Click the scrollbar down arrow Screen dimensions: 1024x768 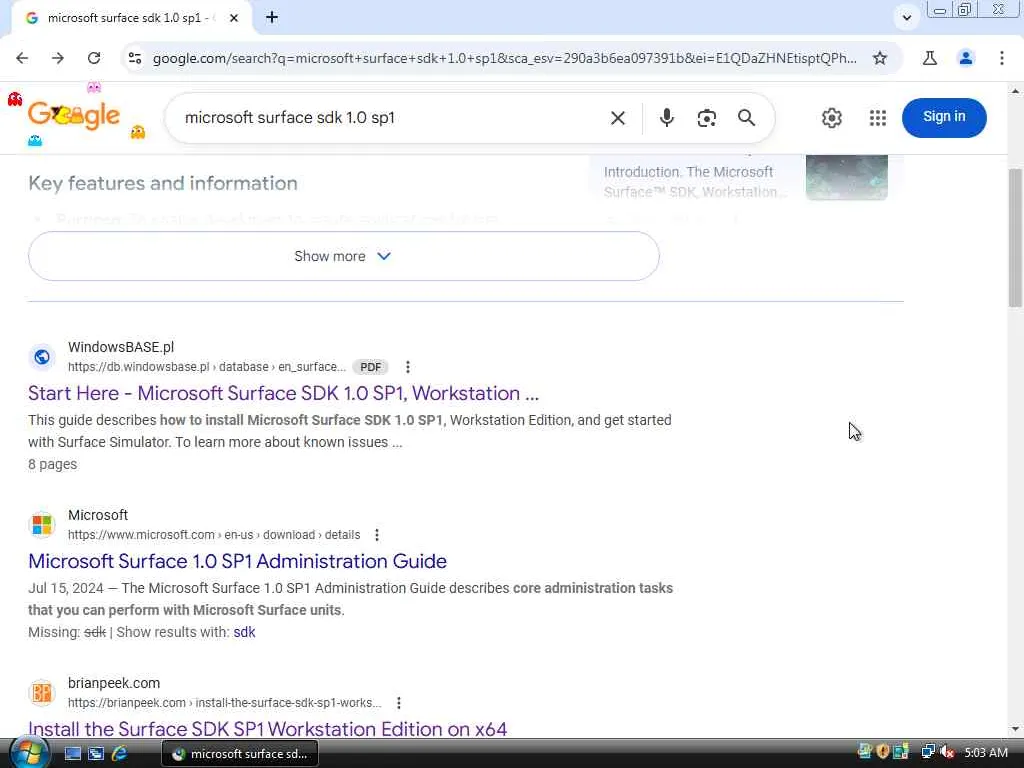[x=1015, y=729]
